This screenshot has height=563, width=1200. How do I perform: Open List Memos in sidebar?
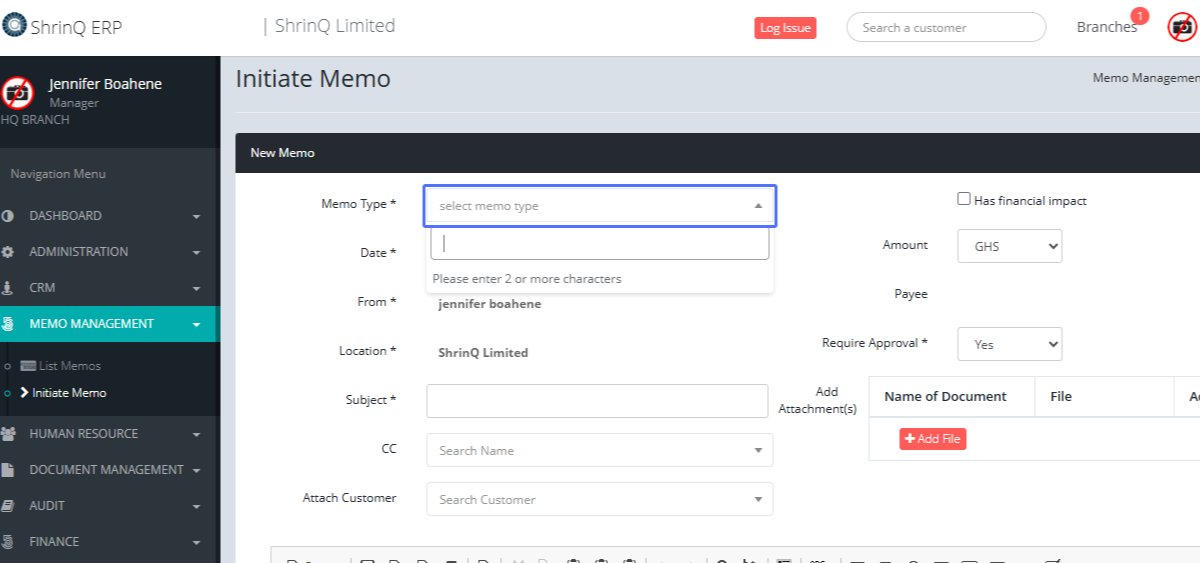pyautogui.click(x=69, y=366)
